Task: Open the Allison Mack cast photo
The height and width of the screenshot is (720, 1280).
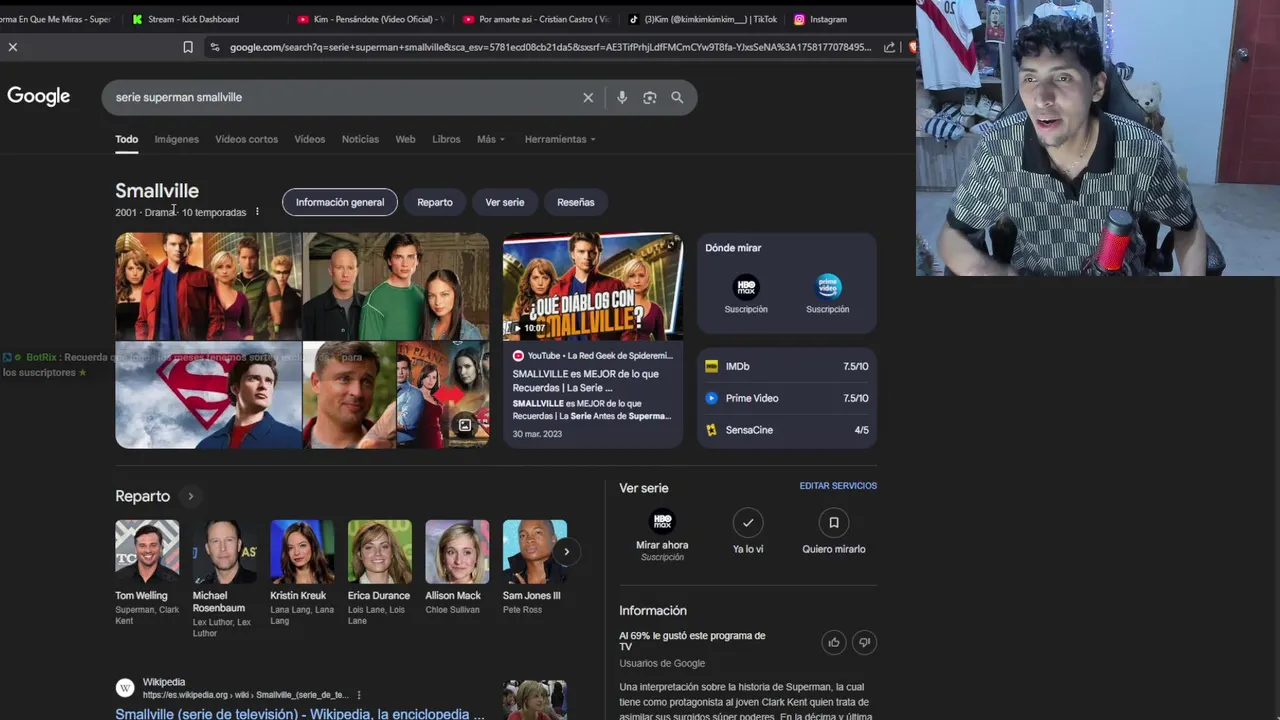Action: click(x=457, y=552)
